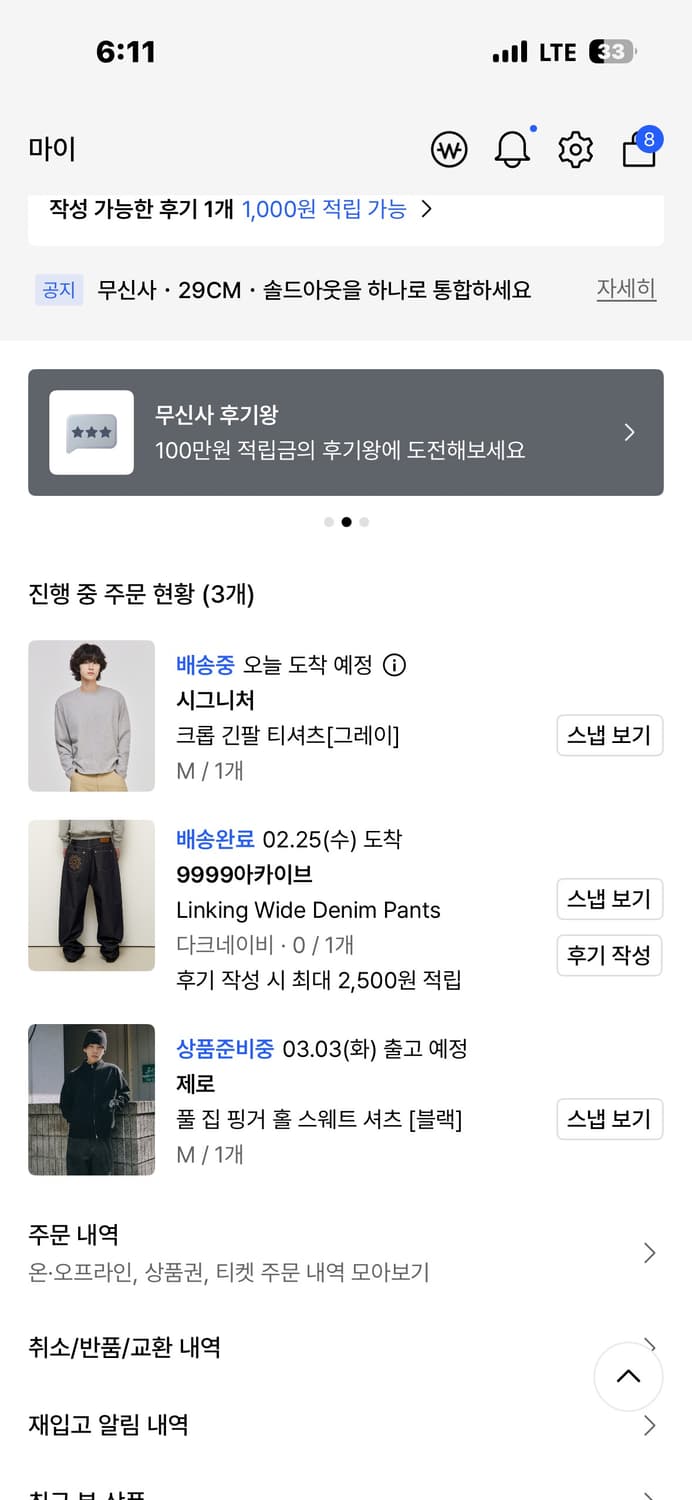
Task: Open the 무신사 후기왕 banner arrow
Action: (629, 432)
